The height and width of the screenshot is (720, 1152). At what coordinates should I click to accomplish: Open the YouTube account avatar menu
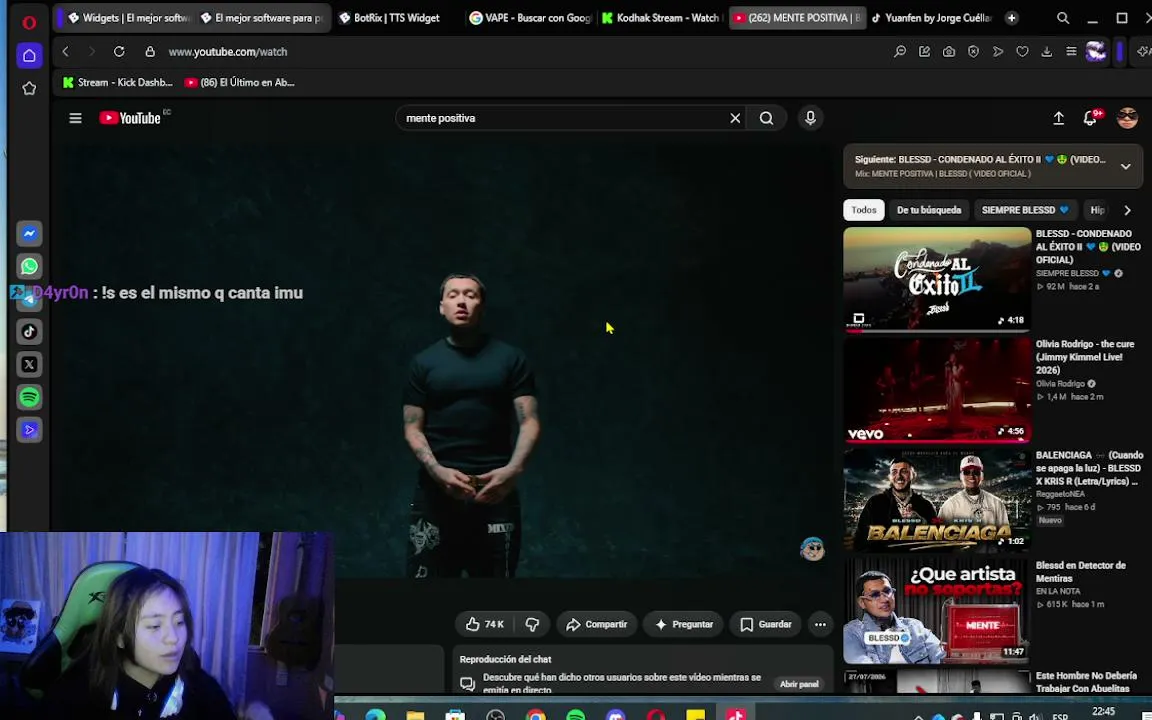(x=1127, y=118)
